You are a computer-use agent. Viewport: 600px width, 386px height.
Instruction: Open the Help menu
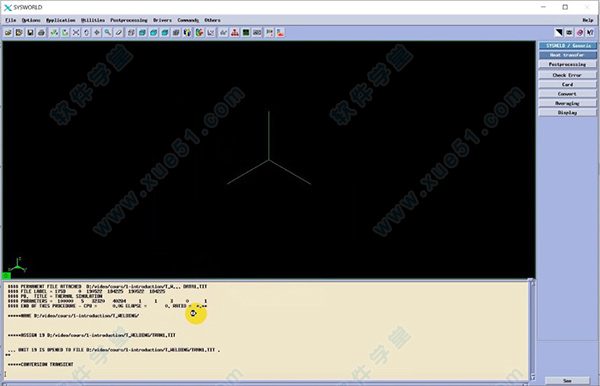[x=588, y=20]
